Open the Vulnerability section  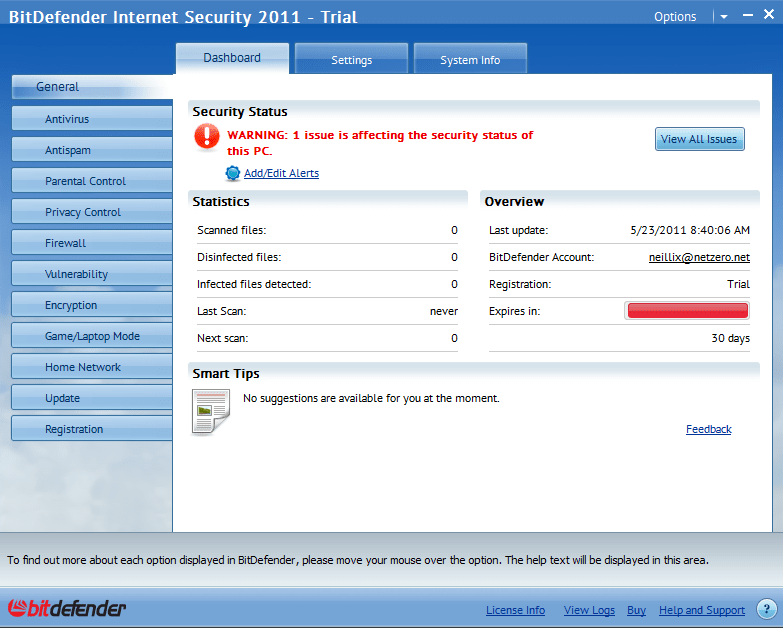pos(92,274)
